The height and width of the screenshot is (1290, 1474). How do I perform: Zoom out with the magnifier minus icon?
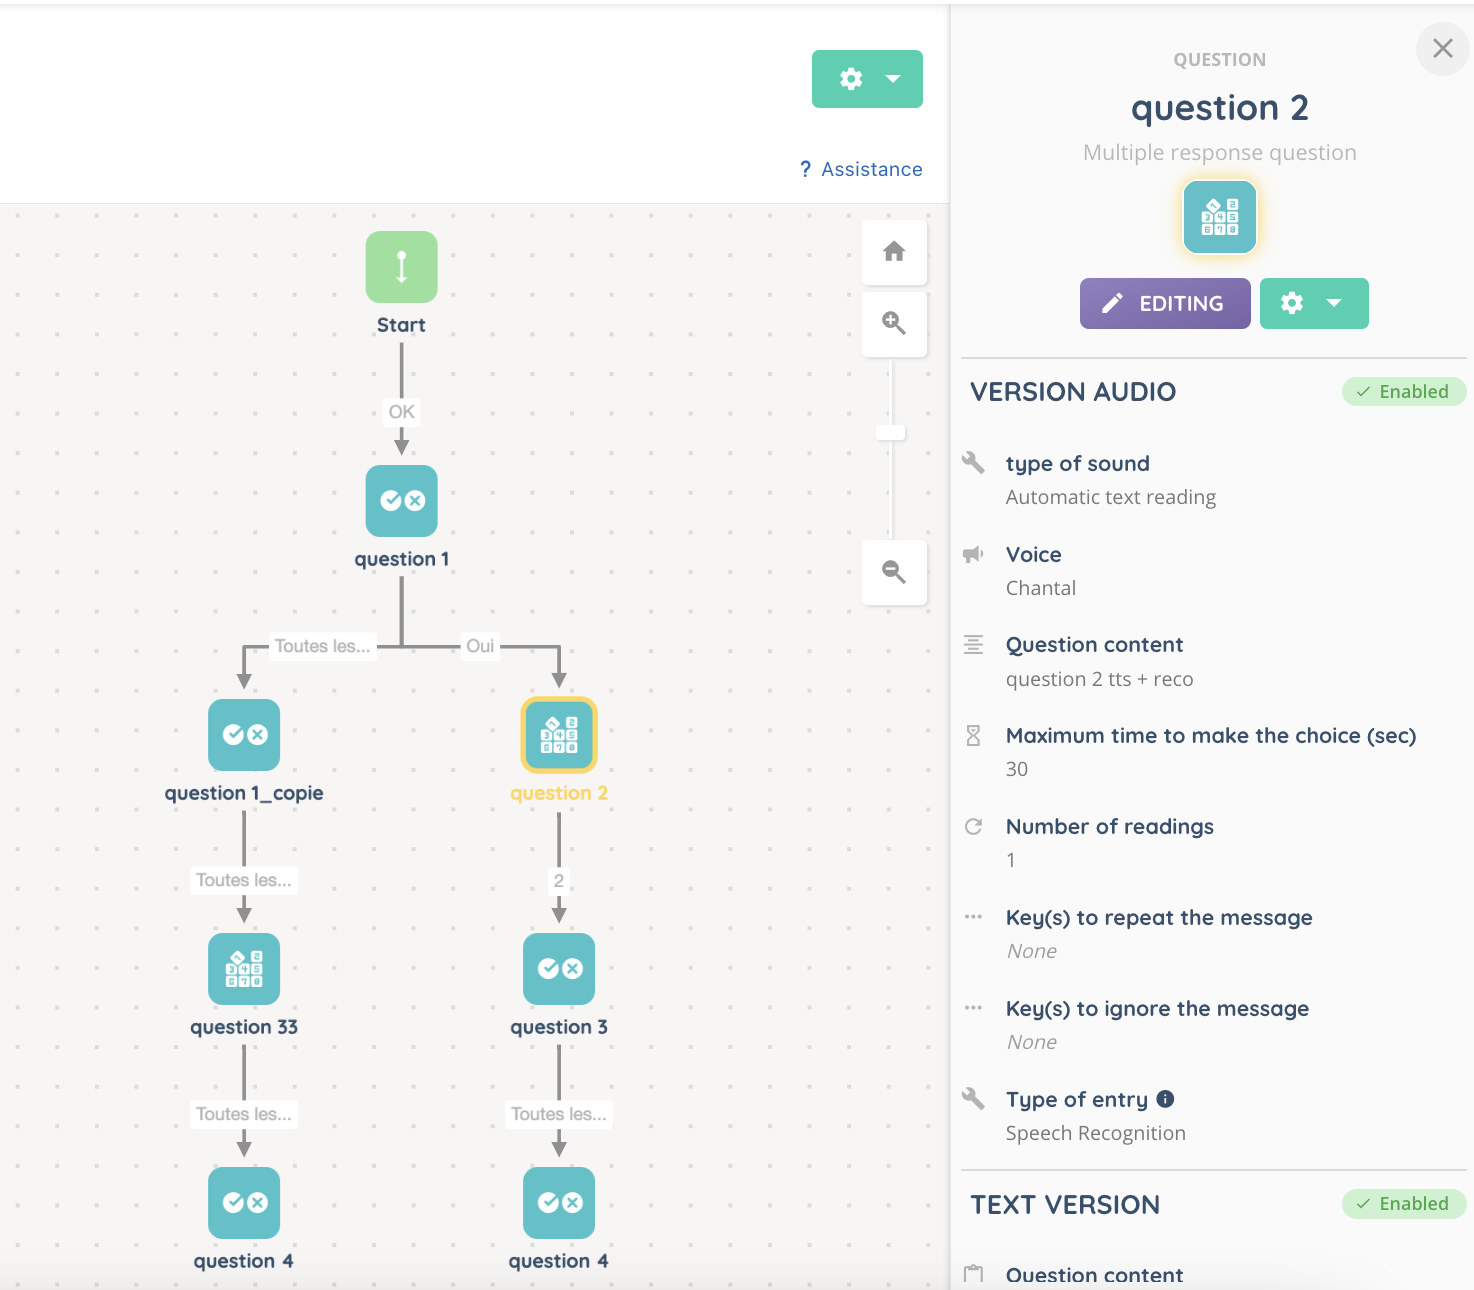click(x=894, y=572)
